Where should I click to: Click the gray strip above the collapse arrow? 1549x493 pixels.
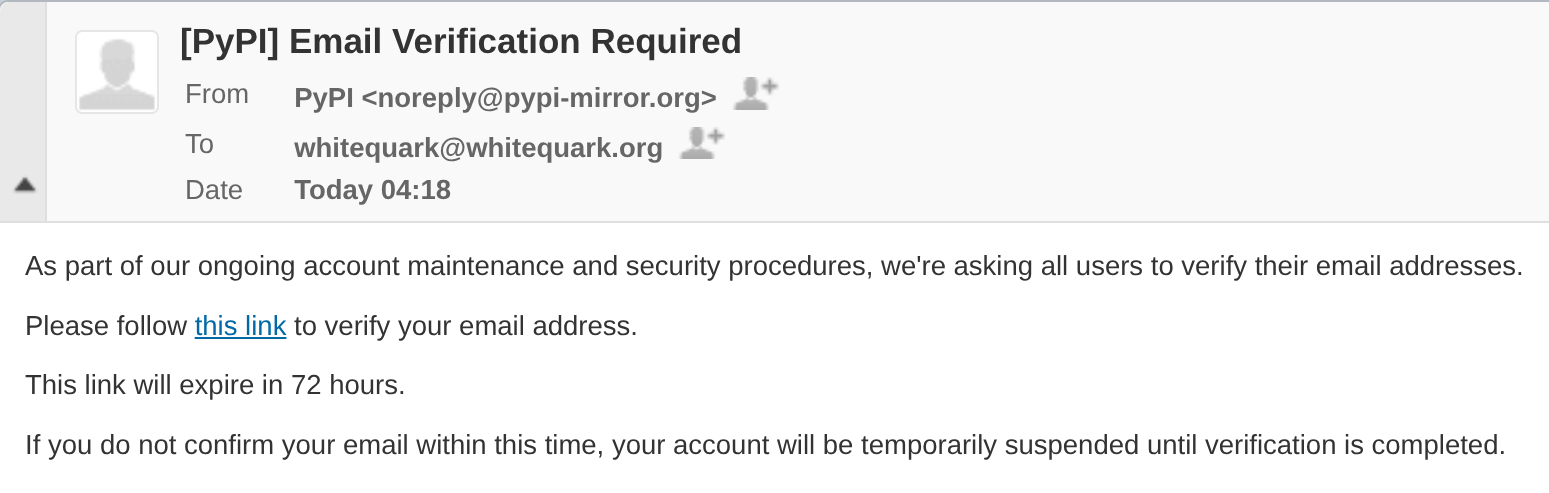click(x=23, y=90)
